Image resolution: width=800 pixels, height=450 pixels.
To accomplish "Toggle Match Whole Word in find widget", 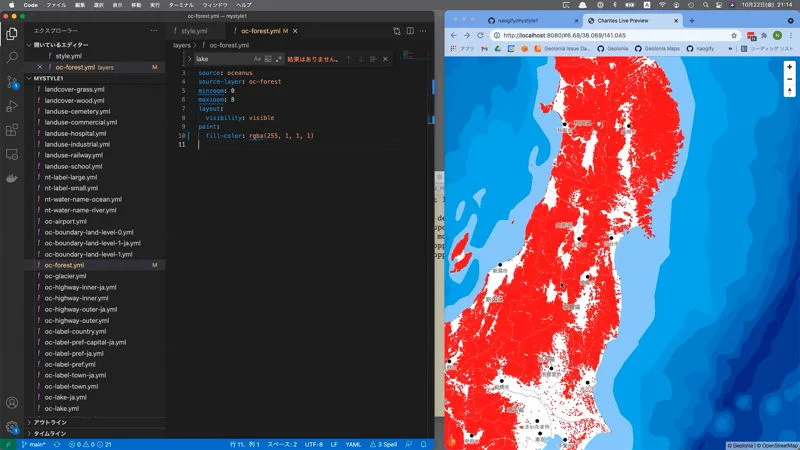I will tap(268, 59).
